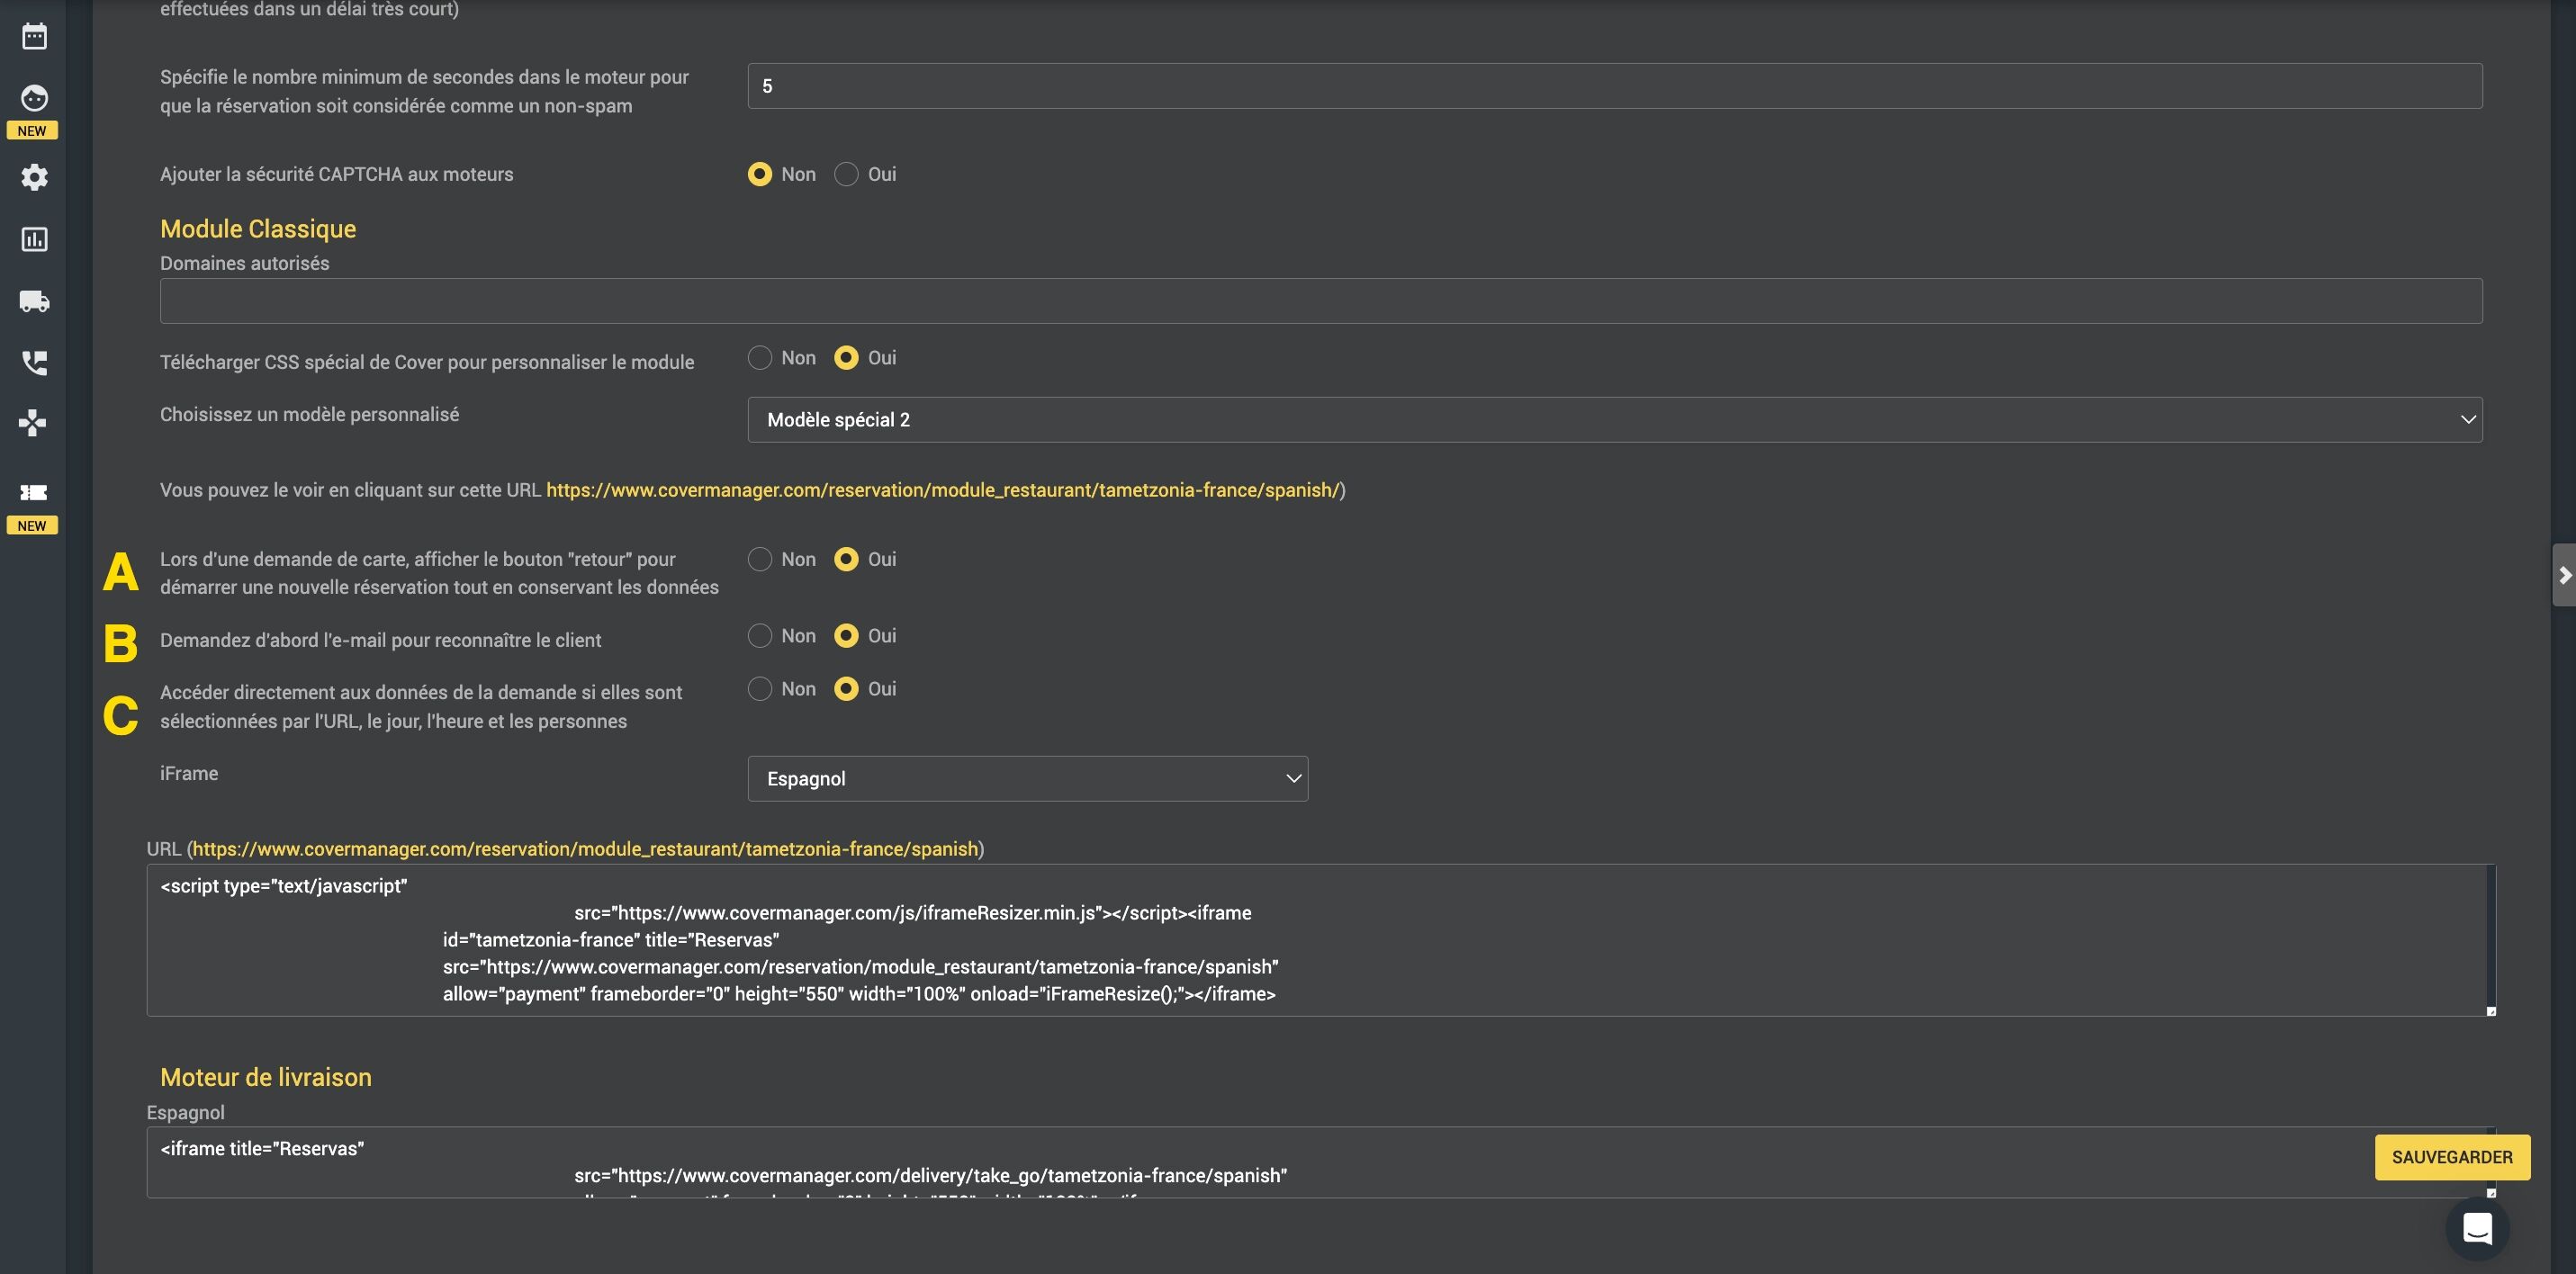
Task: Open the settings gear in sidebar
Action: point(34,177)
